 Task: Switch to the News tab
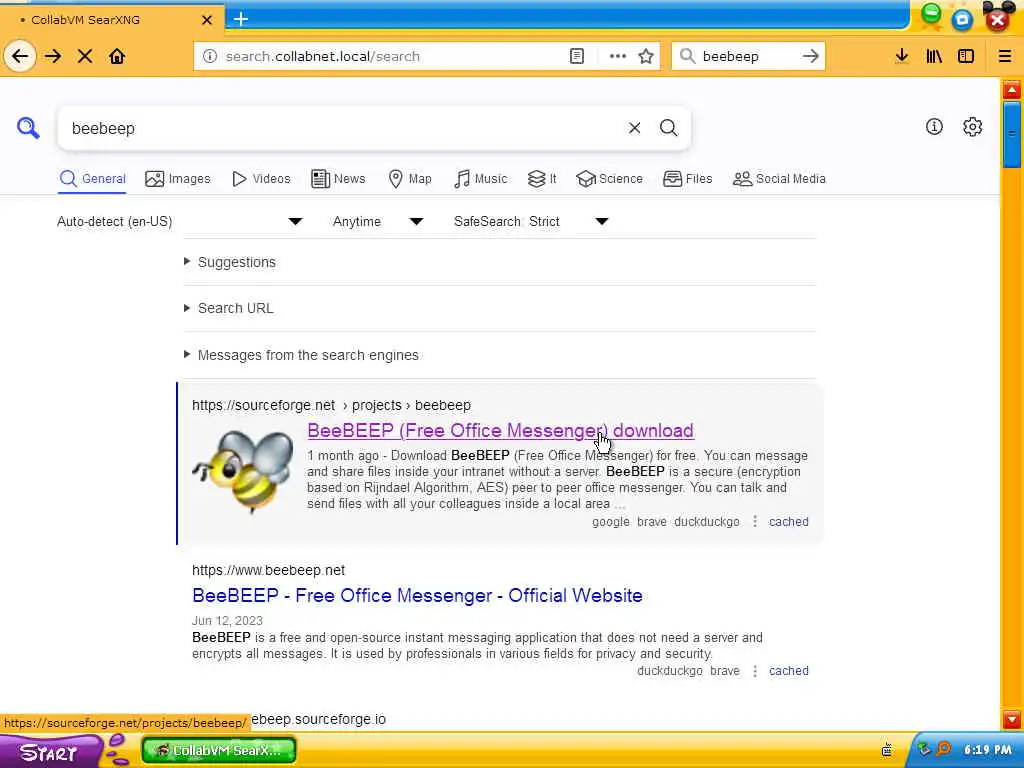[338, 179]
